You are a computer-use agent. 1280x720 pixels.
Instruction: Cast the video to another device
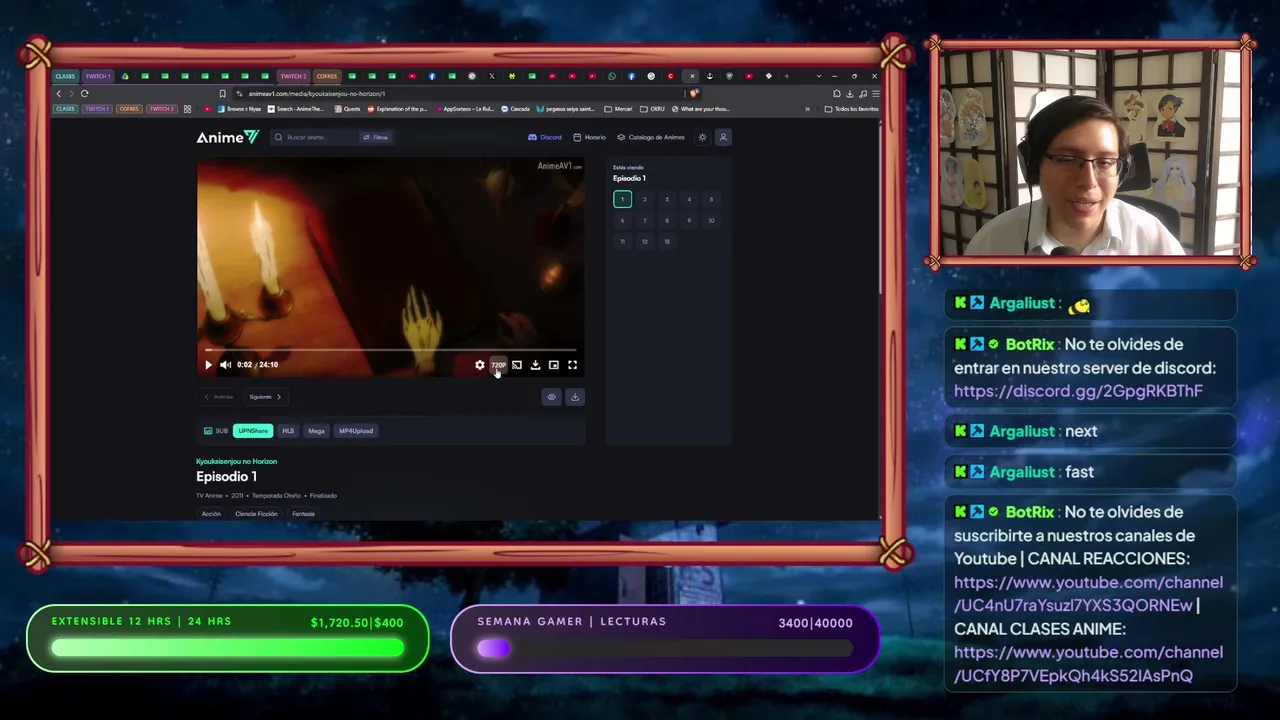coord(516,365)
